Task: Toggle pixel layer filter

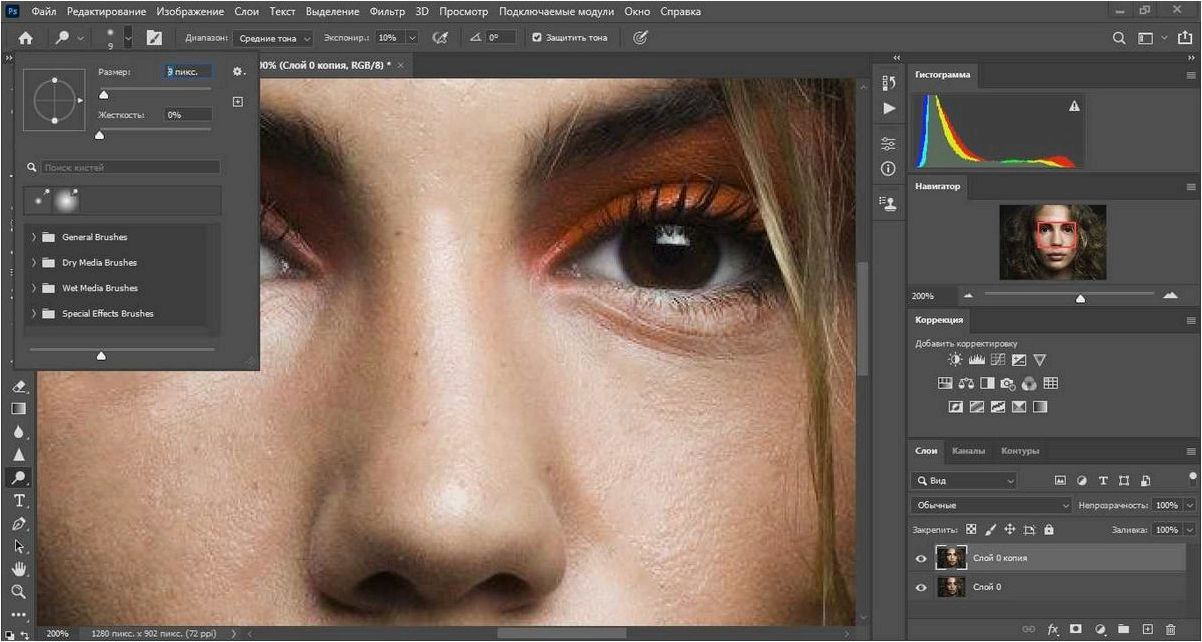Action: (x=1060, y=481)
